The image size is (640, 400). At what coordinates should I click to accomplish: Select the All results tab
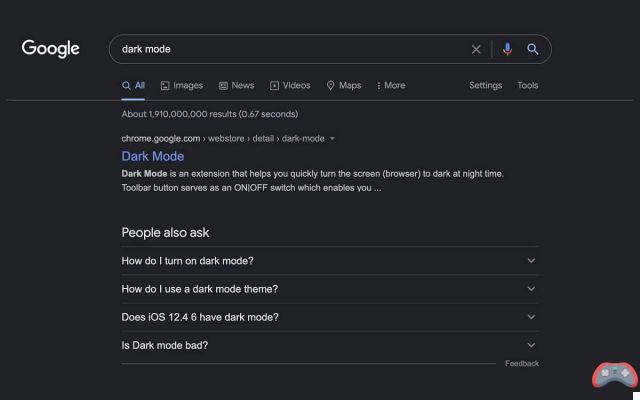click(x=133, y=86)
